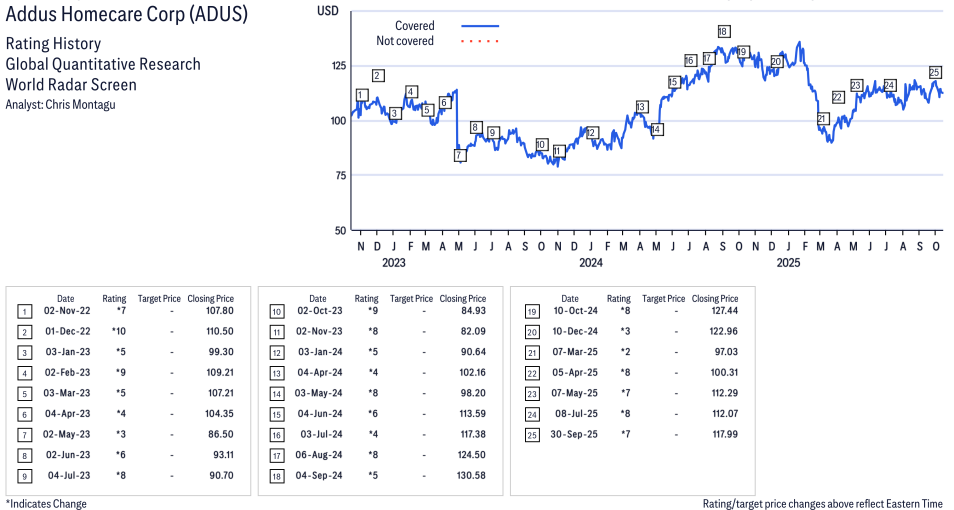Screen dimensions: 954x510
Task: Click the 02-Nov-22 date in the table
Action: [66, 312]
